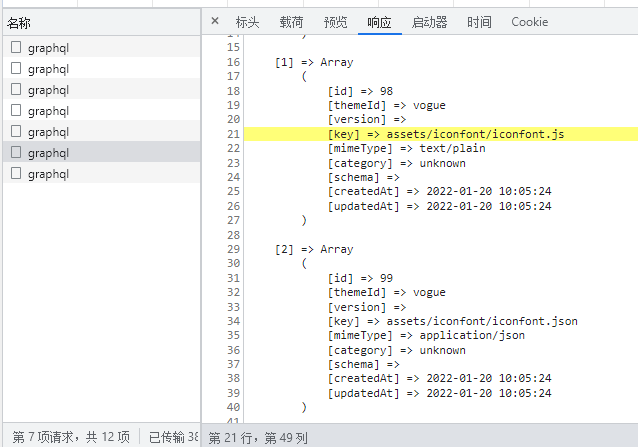This screenshot has width=638, height=447.
Task: Click the request count '第 7 项请求，共 12 项'
Action: [x=71, y=437]
